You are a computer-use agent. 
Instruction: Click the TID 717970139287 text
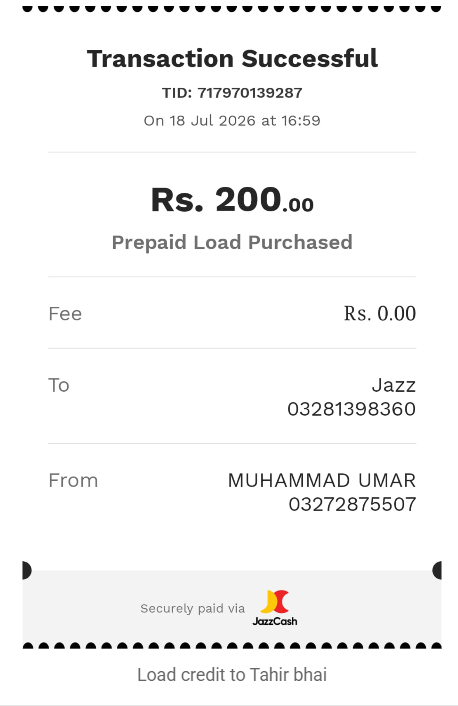(x=232, y=93)
